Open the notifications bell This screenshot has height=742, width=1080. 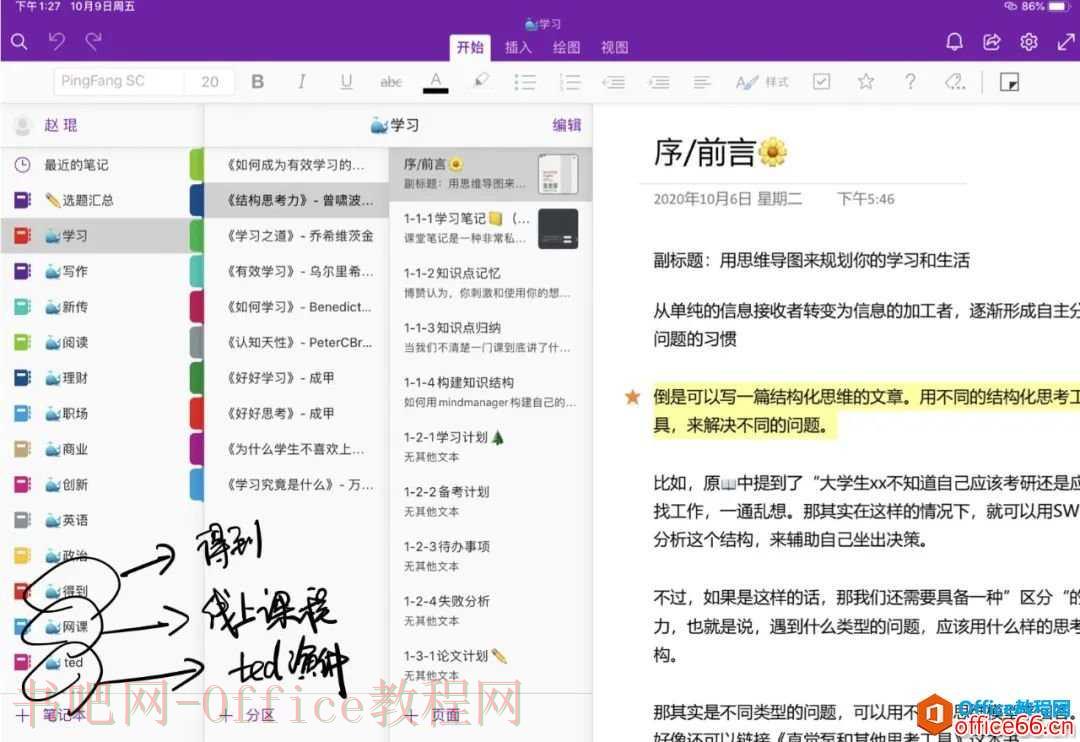tap(954, 42)
